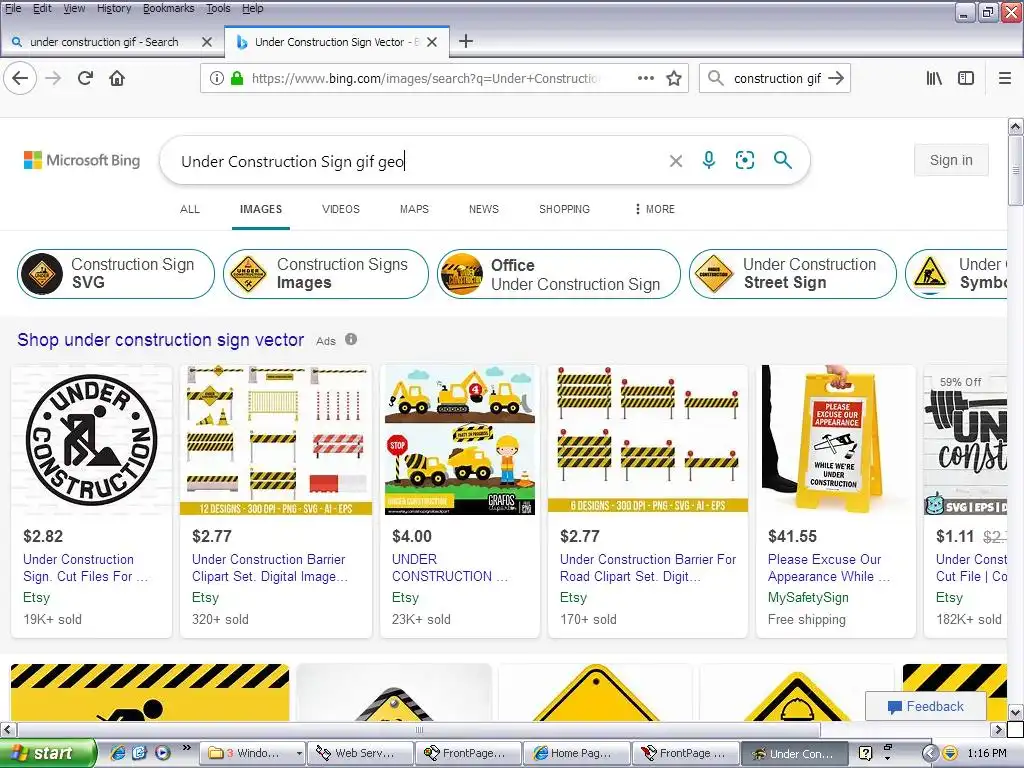Screen dimensions: 1024x768
Task: Submit toolbar search with the go arrow
Action: coord(835,78)
